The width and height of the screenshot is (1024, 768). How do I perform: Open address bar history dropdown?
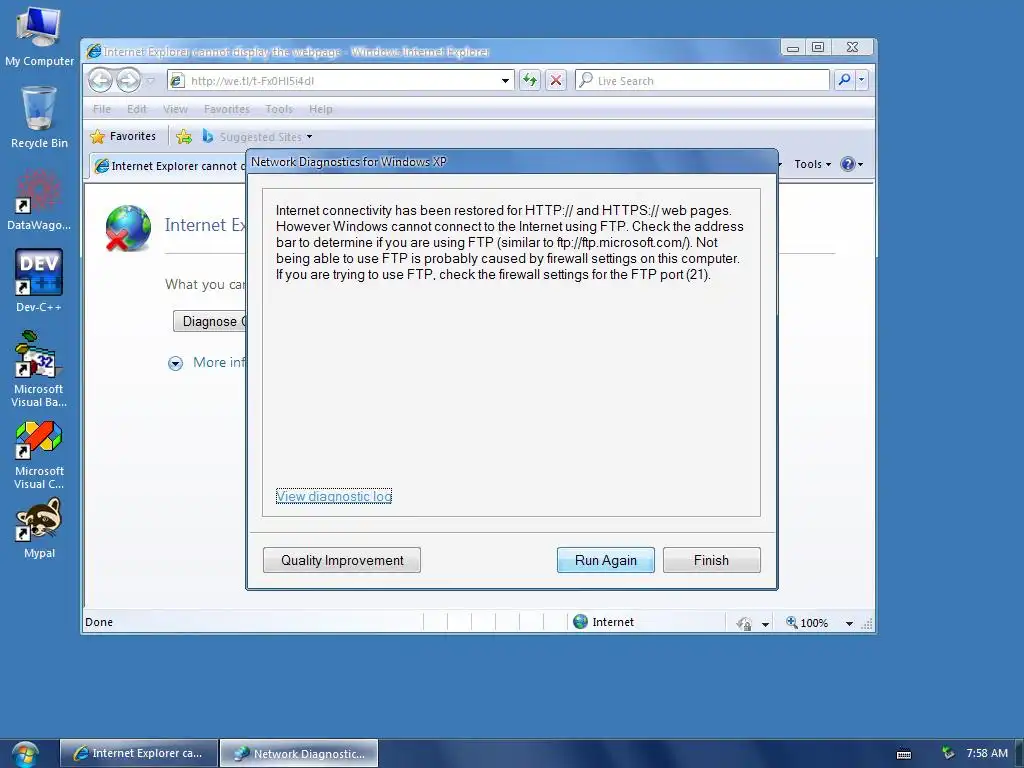pos(505,80)
